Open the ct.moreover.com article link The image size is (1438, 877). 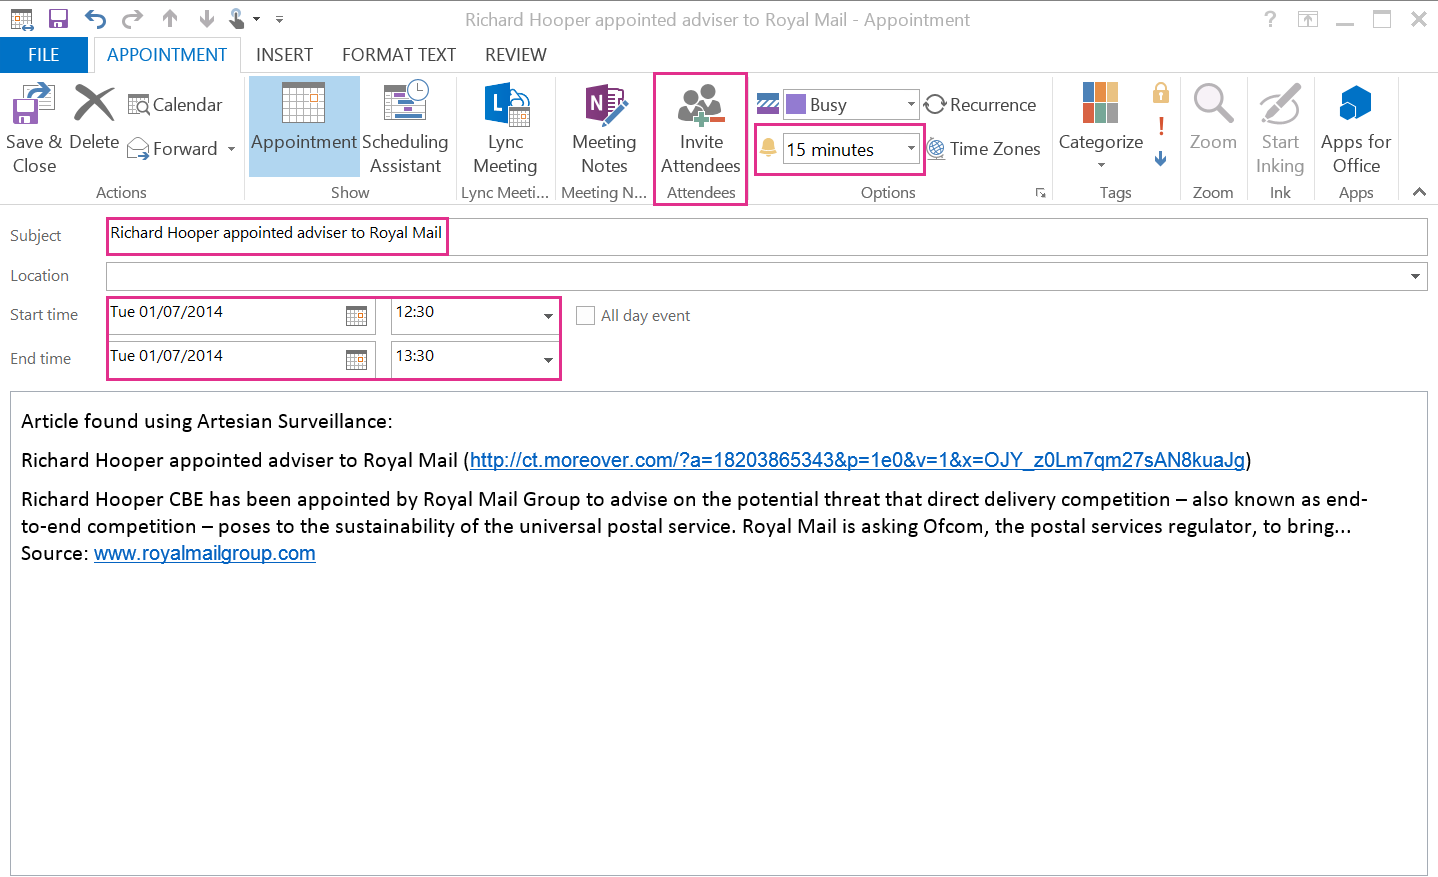pyautogui.click(x=857, y=460)
